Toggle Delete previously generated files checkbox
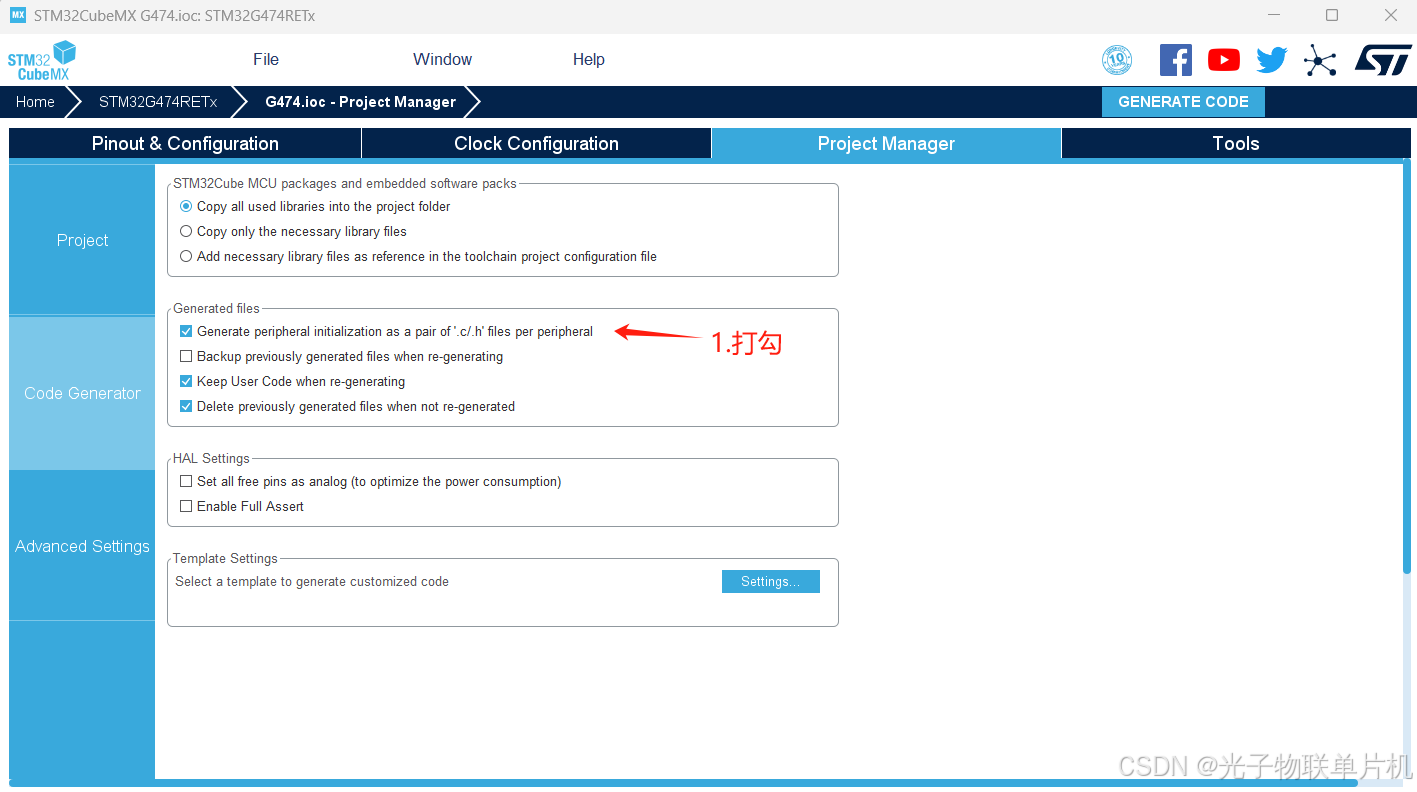1417x792 pixels. [x=186, y=406]
